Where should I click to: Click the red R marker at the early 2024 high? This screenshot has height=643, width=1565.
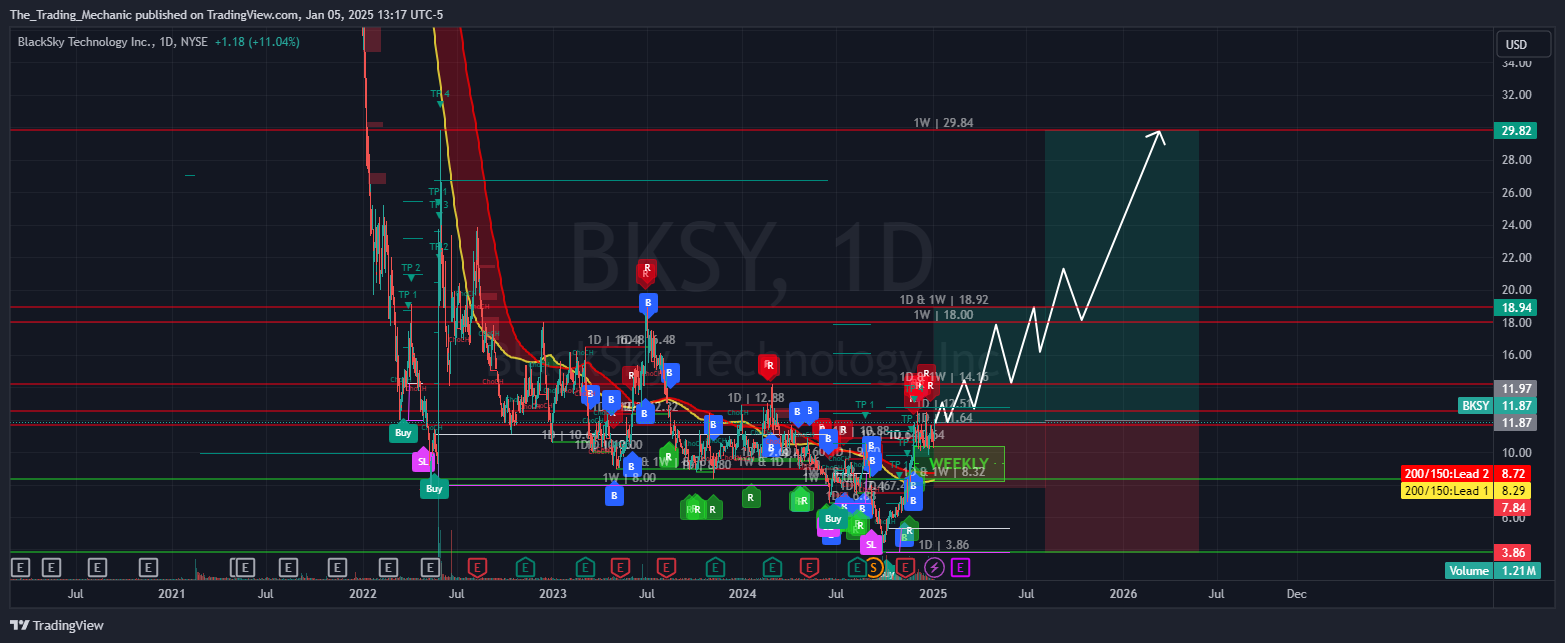(x=768, y=365)
